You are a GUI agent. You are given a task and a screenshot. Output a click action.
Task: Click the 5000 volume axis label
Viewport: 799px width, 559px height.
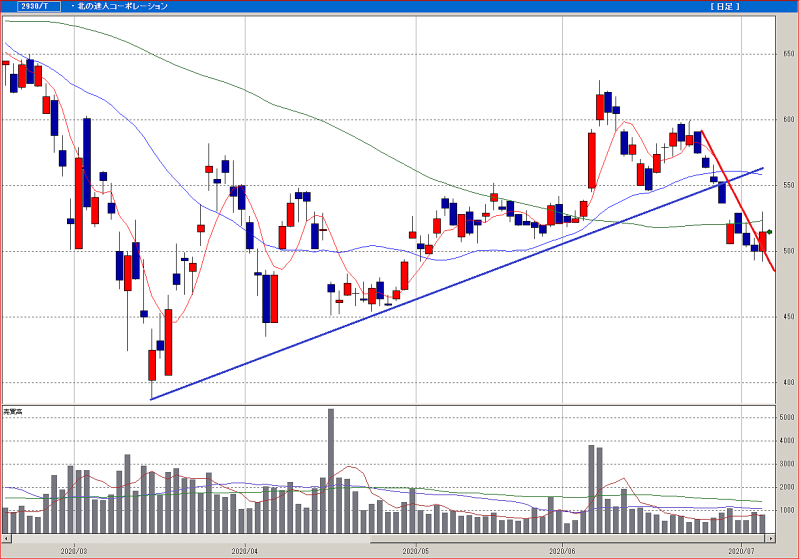[x=788, y=417]
